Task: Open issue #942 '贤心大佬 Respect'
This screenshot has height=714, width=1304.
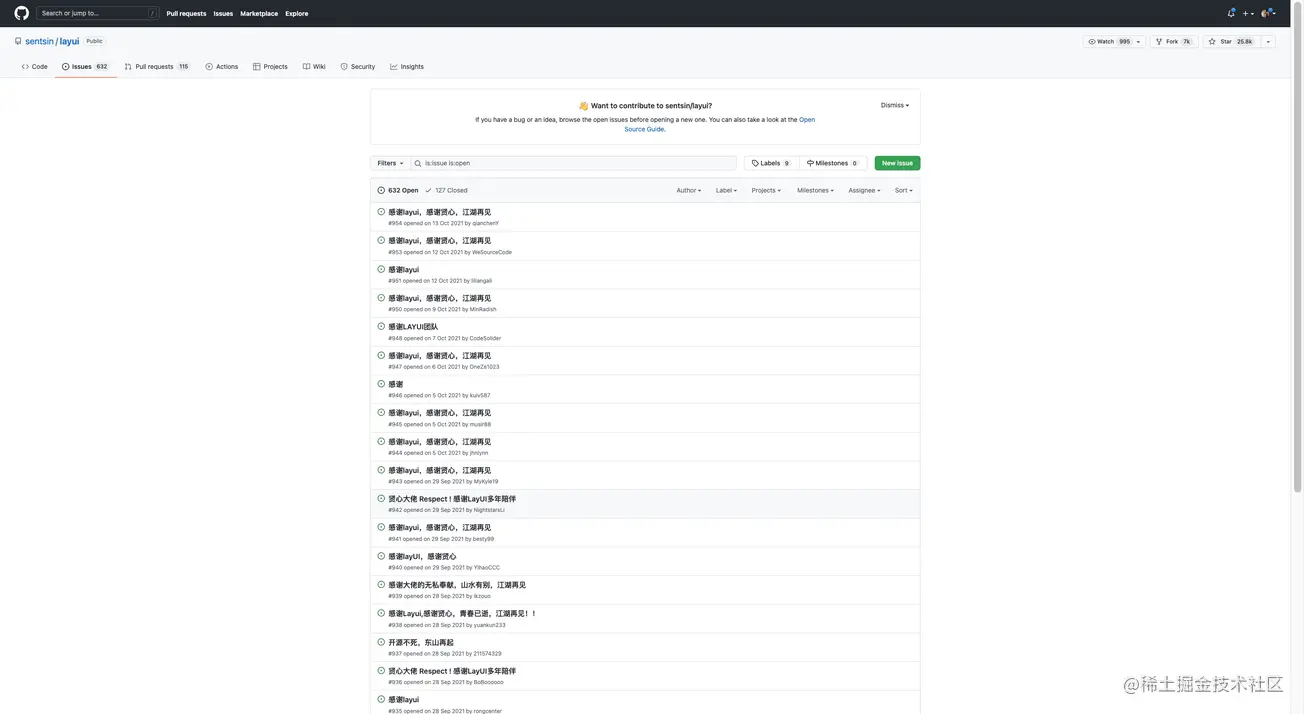Action: (452, 499)
